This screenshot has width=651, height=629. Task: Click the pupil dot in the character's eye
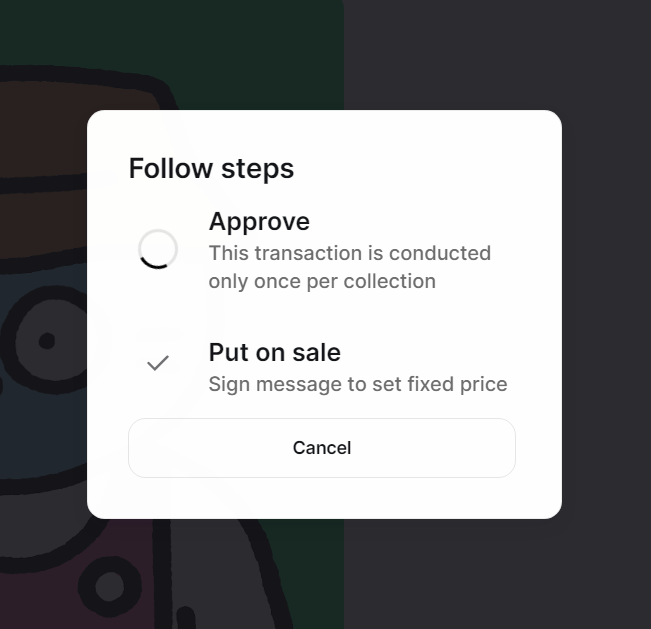pyautogui.click(x=47, y=341)
